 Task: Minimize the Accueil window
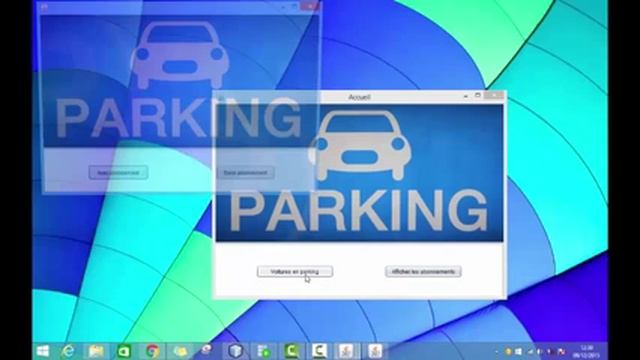(466, 96)
